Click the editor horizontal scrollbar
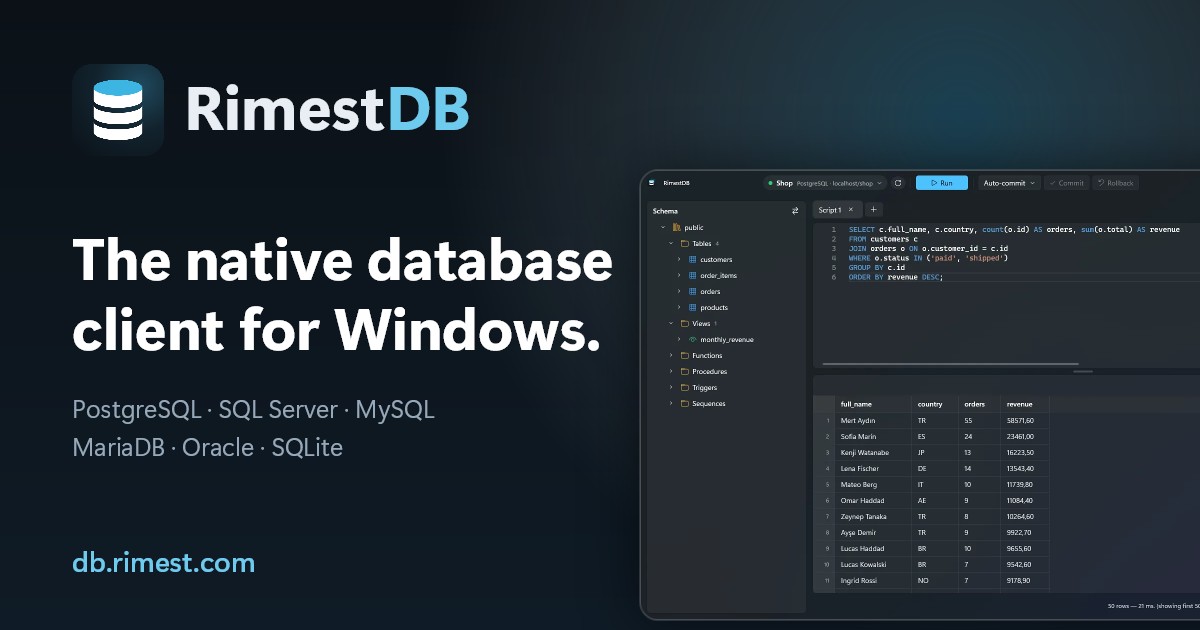Screen dimensions: 1200x630 tap(951, 364)
